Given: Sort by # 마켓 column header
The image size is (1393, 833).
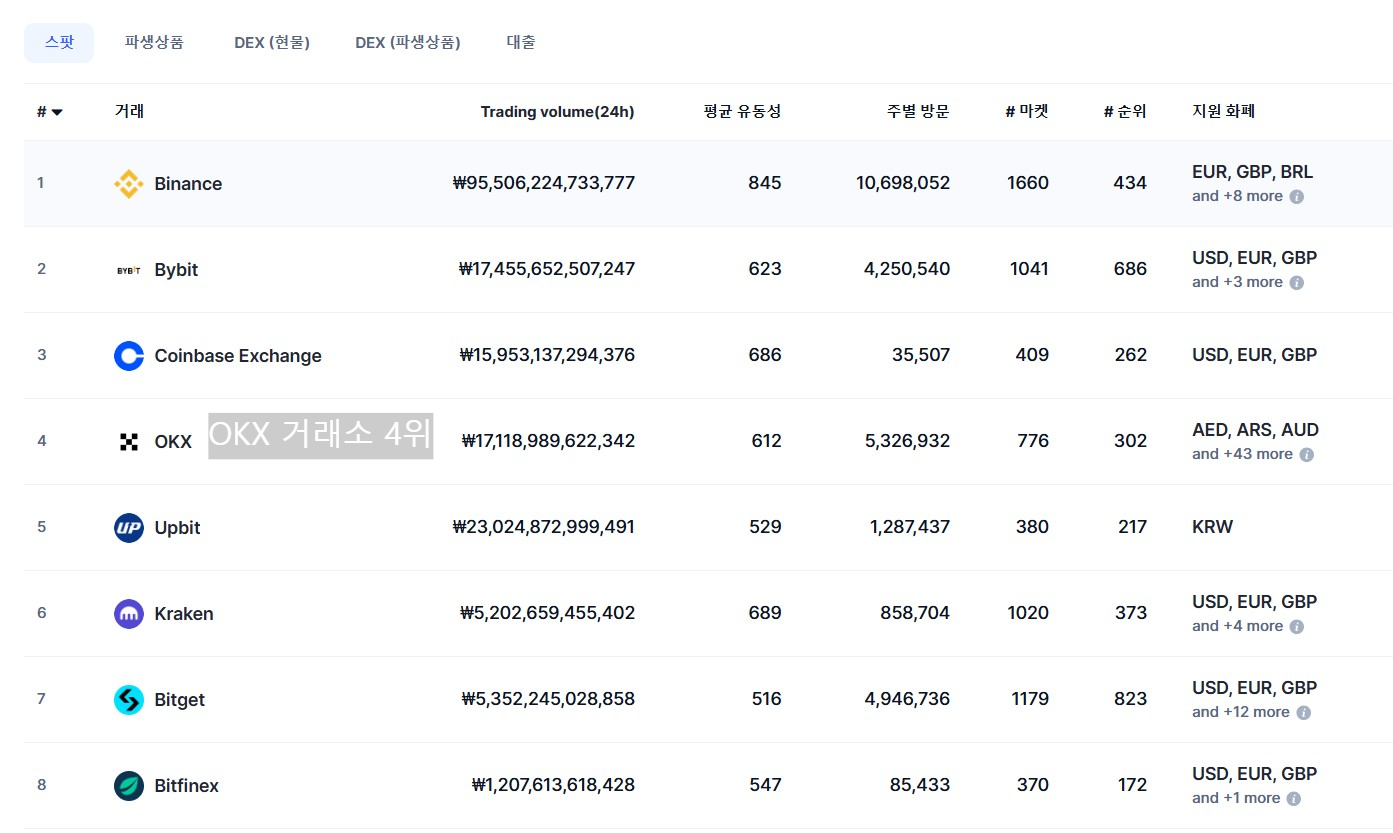Looking at the screenshot, I should click(x=1027, y=112).
